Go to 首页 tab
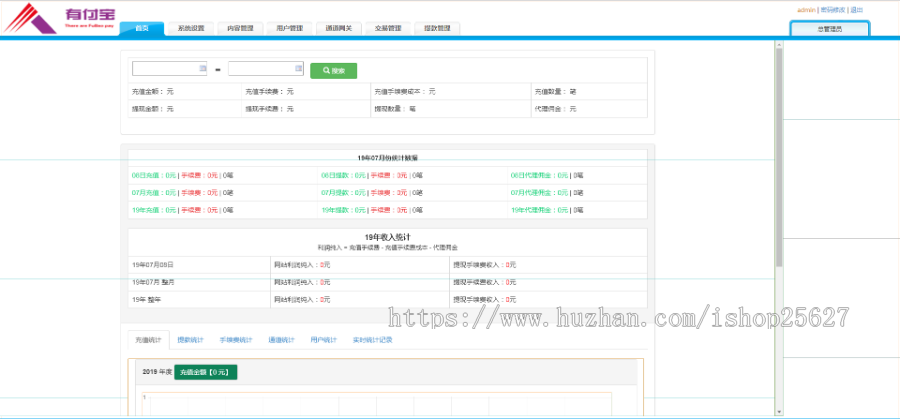The height and width of the screenshot is (419, 900). (142, 28)
